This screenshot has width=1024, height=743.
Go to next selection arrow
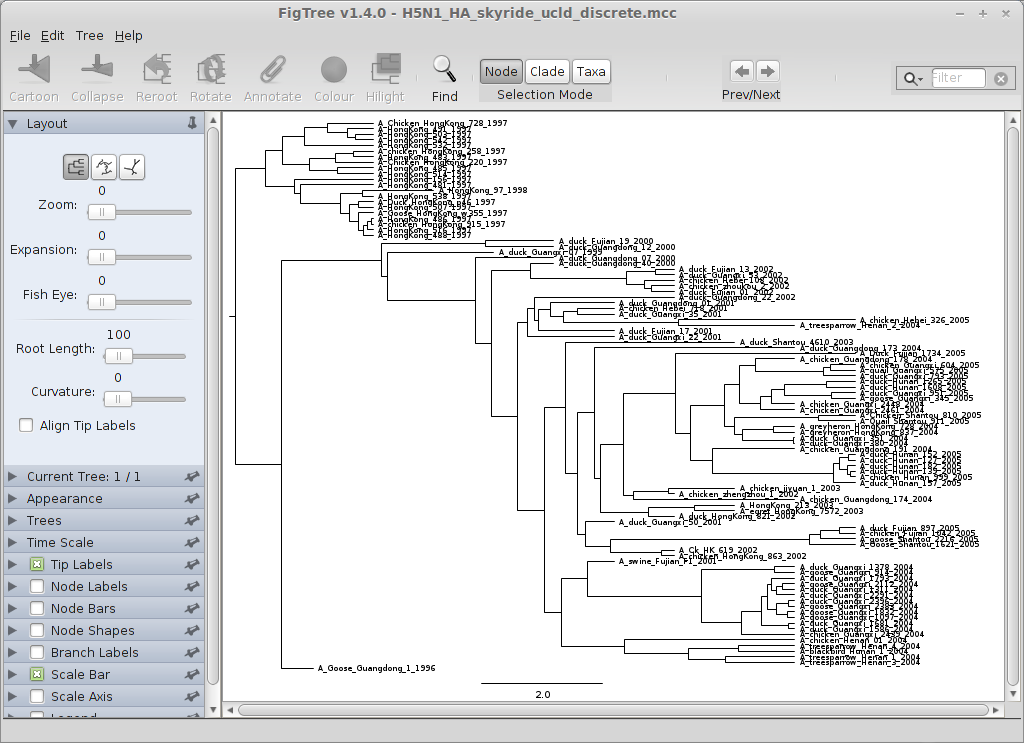click(768, 71)
